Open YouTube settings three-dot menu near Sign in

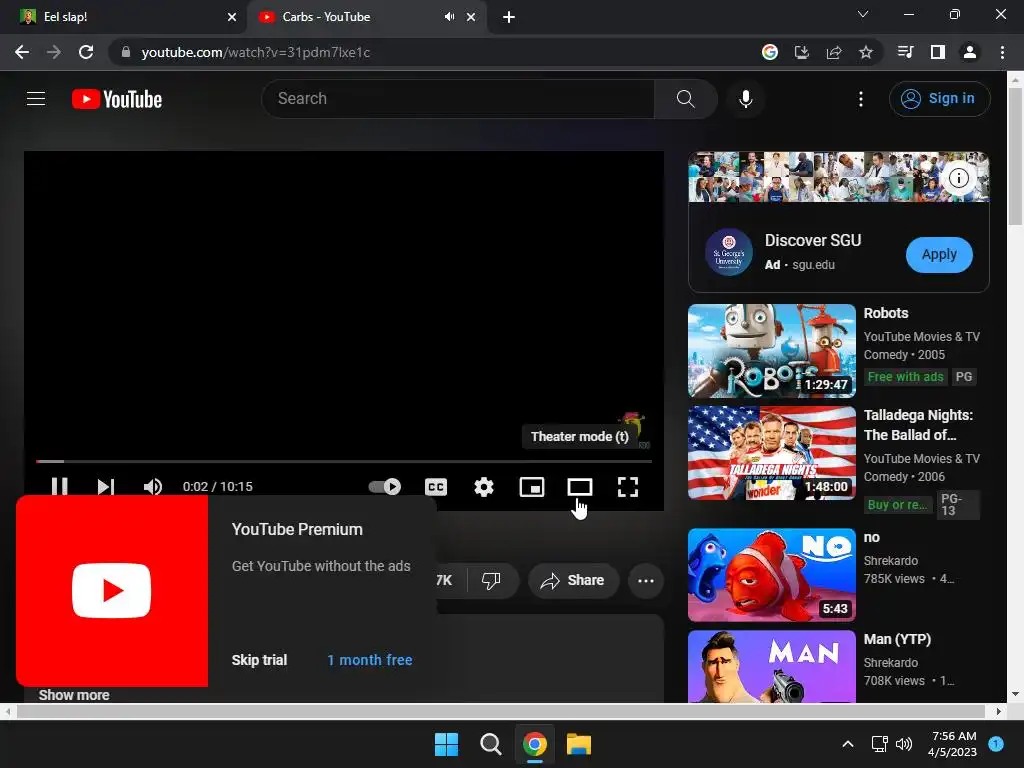(861, 99)
